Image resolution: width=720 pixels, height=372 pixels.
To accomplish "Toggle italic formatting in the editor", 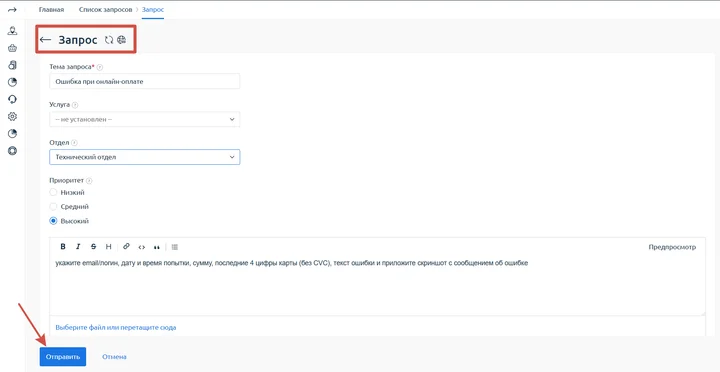I will (x=78, y=247).
